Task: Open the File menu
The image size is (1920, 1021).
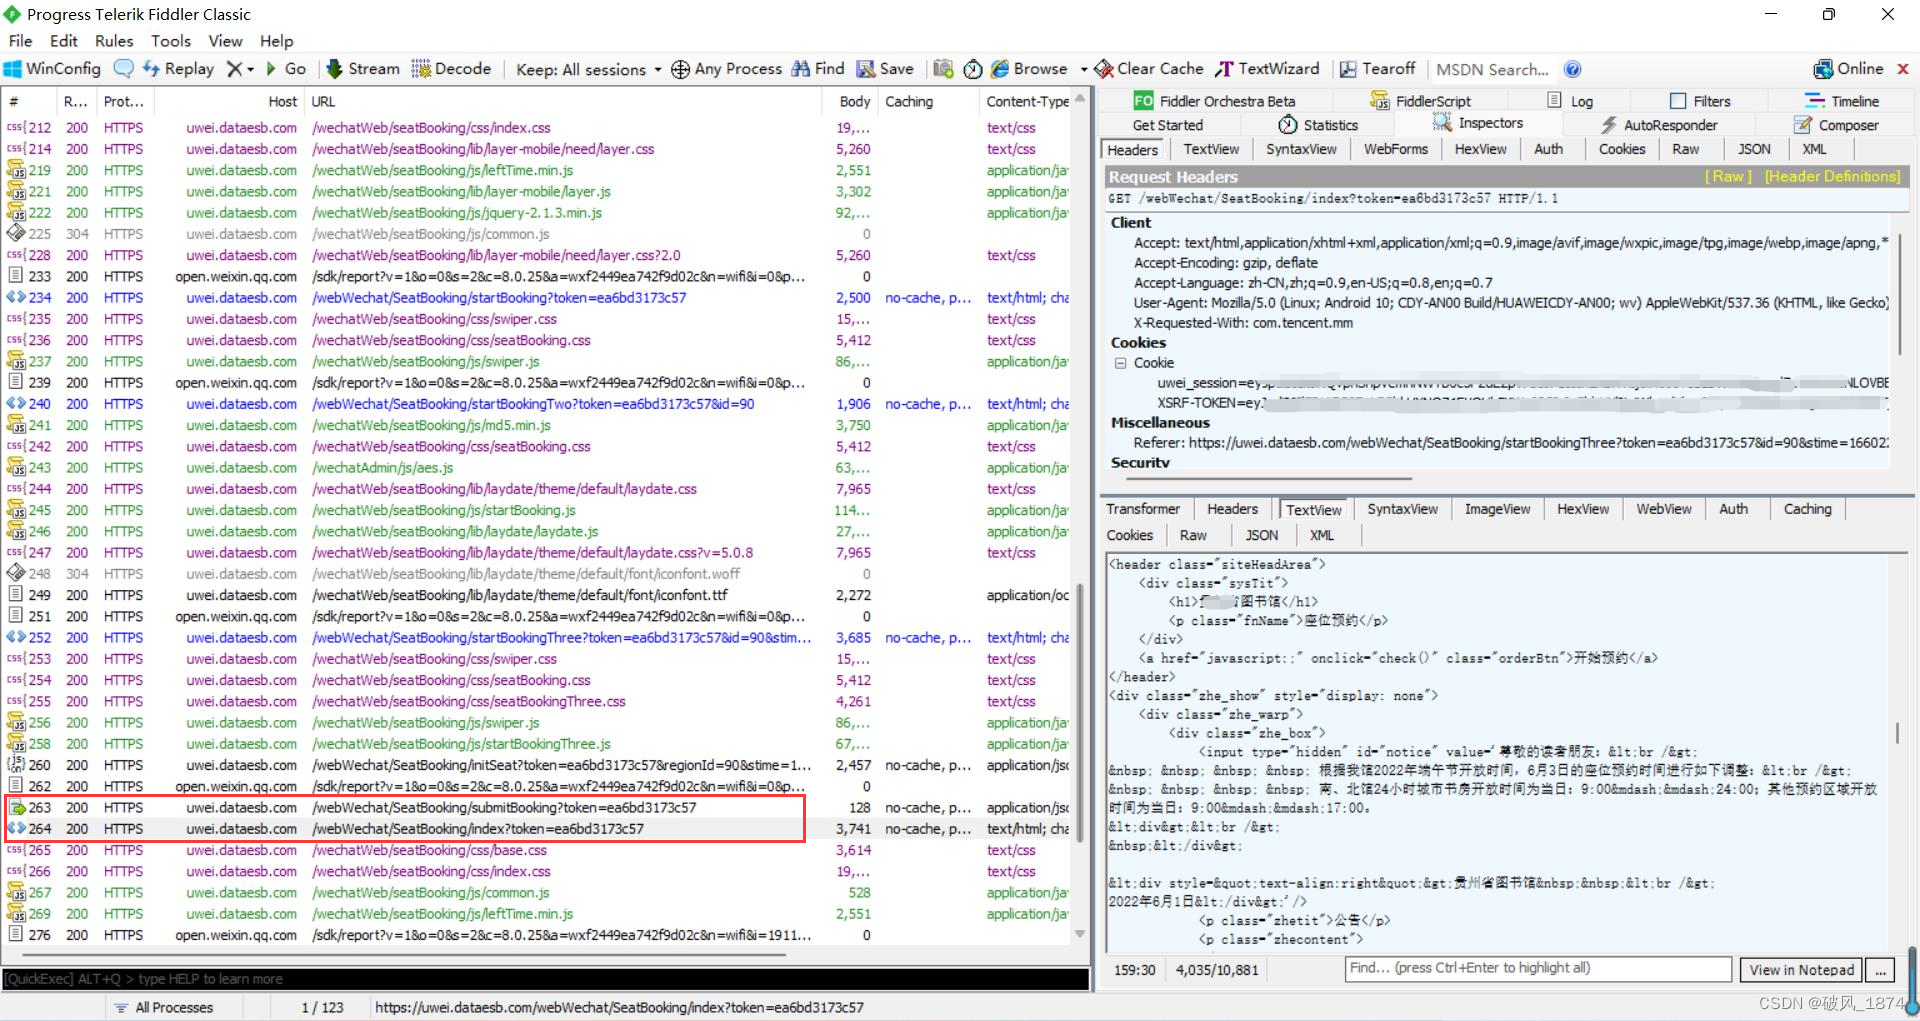Action: click(20, 41)
